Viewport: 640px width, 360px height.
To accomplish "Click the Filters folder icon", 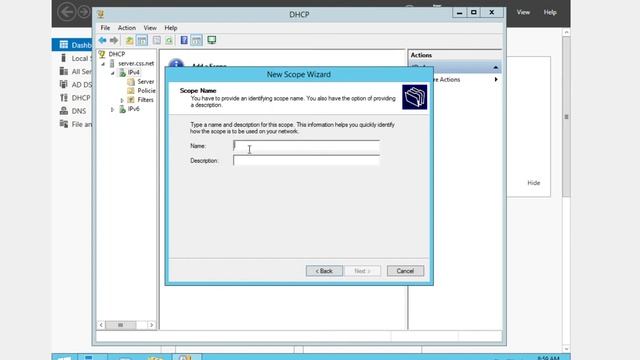I will (x=131, y=100).
